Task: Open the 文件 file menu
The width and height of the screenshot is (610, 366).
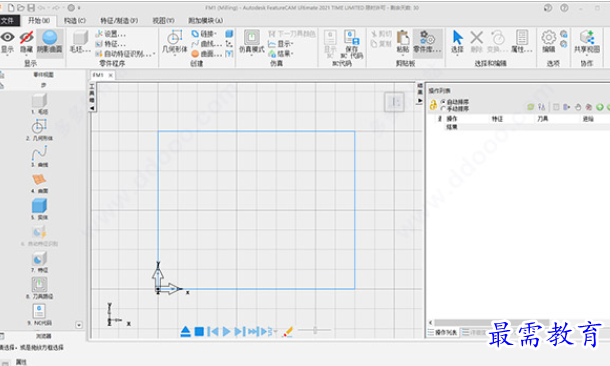Action: click(9, 21)
